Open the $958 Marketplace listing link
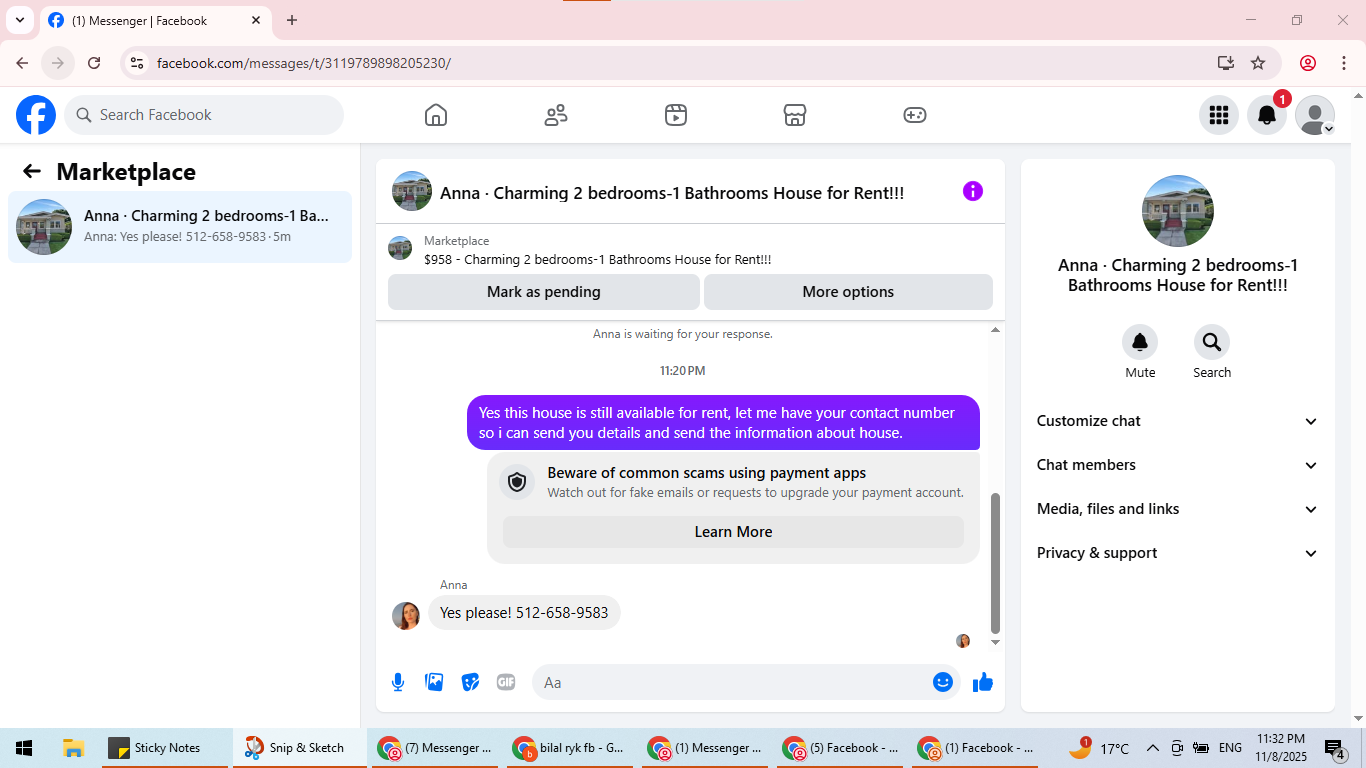 598,260
